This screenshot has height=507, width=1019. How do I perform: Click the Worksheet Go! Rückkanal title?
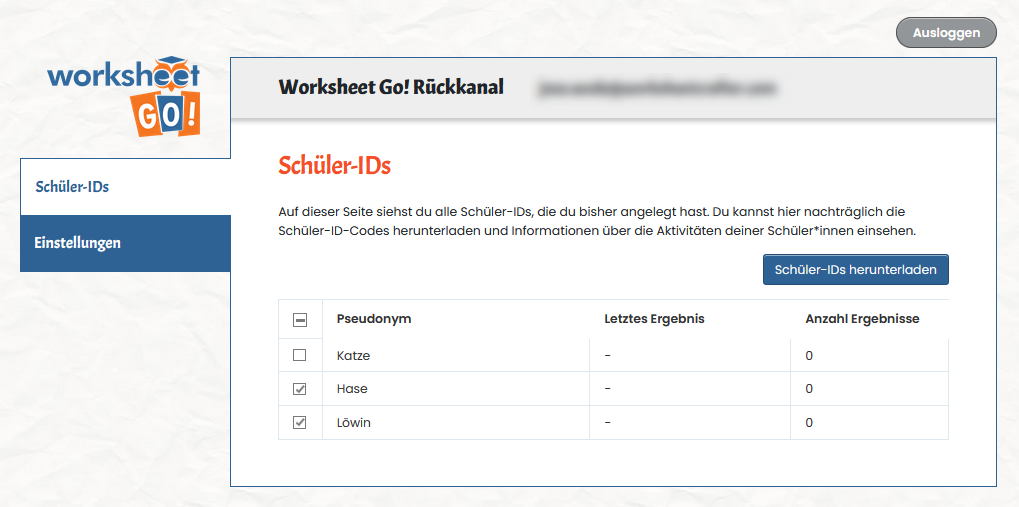click(391, 87)
